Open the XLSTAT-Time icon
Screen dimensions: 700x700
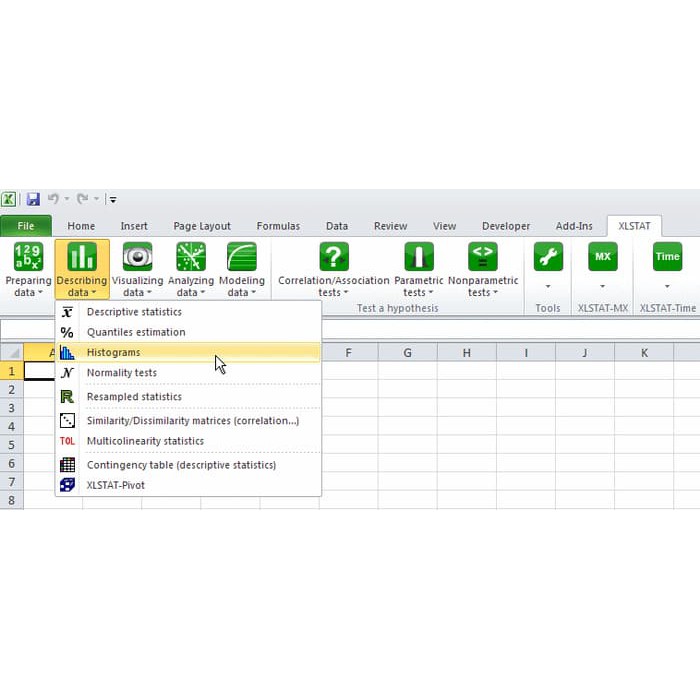[x=667, y=256]
